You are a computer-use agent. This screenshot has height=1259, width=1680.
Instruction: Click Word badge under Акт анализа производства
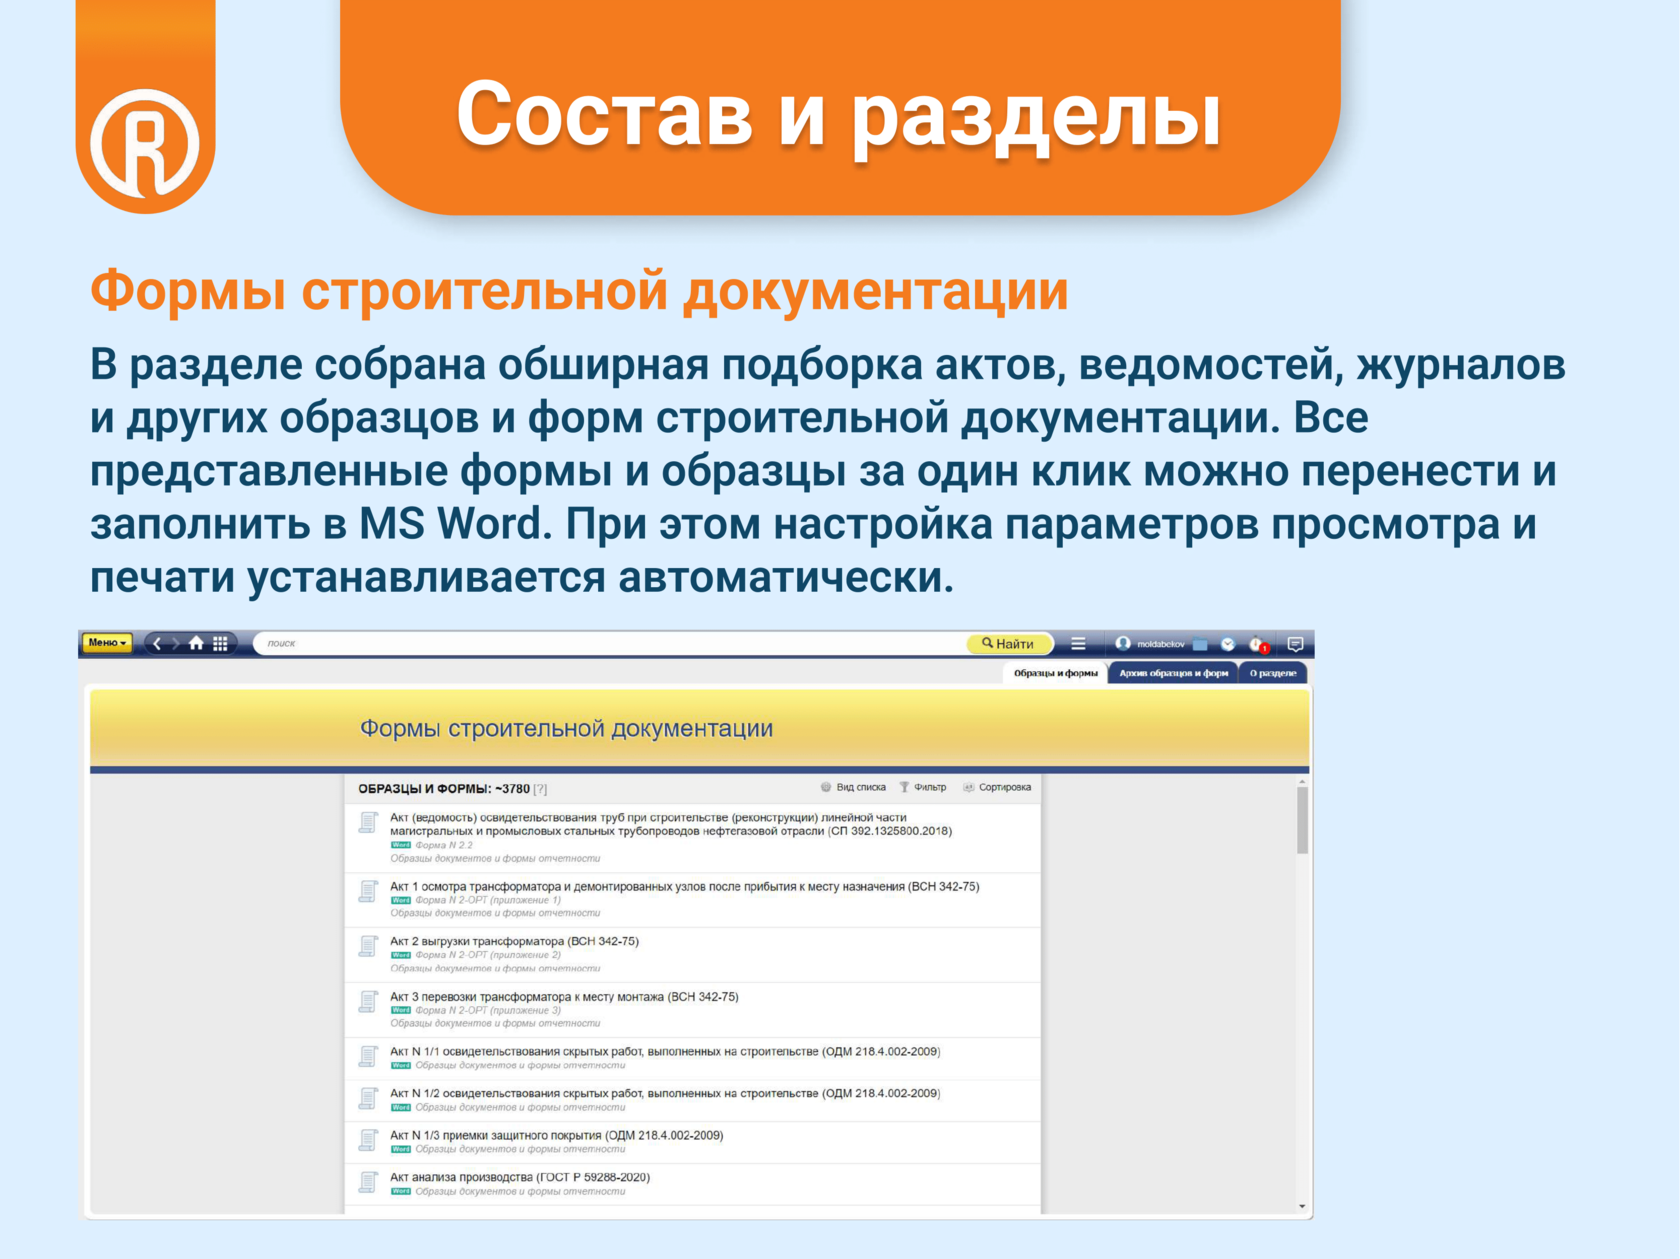[x=401, y=1192]
